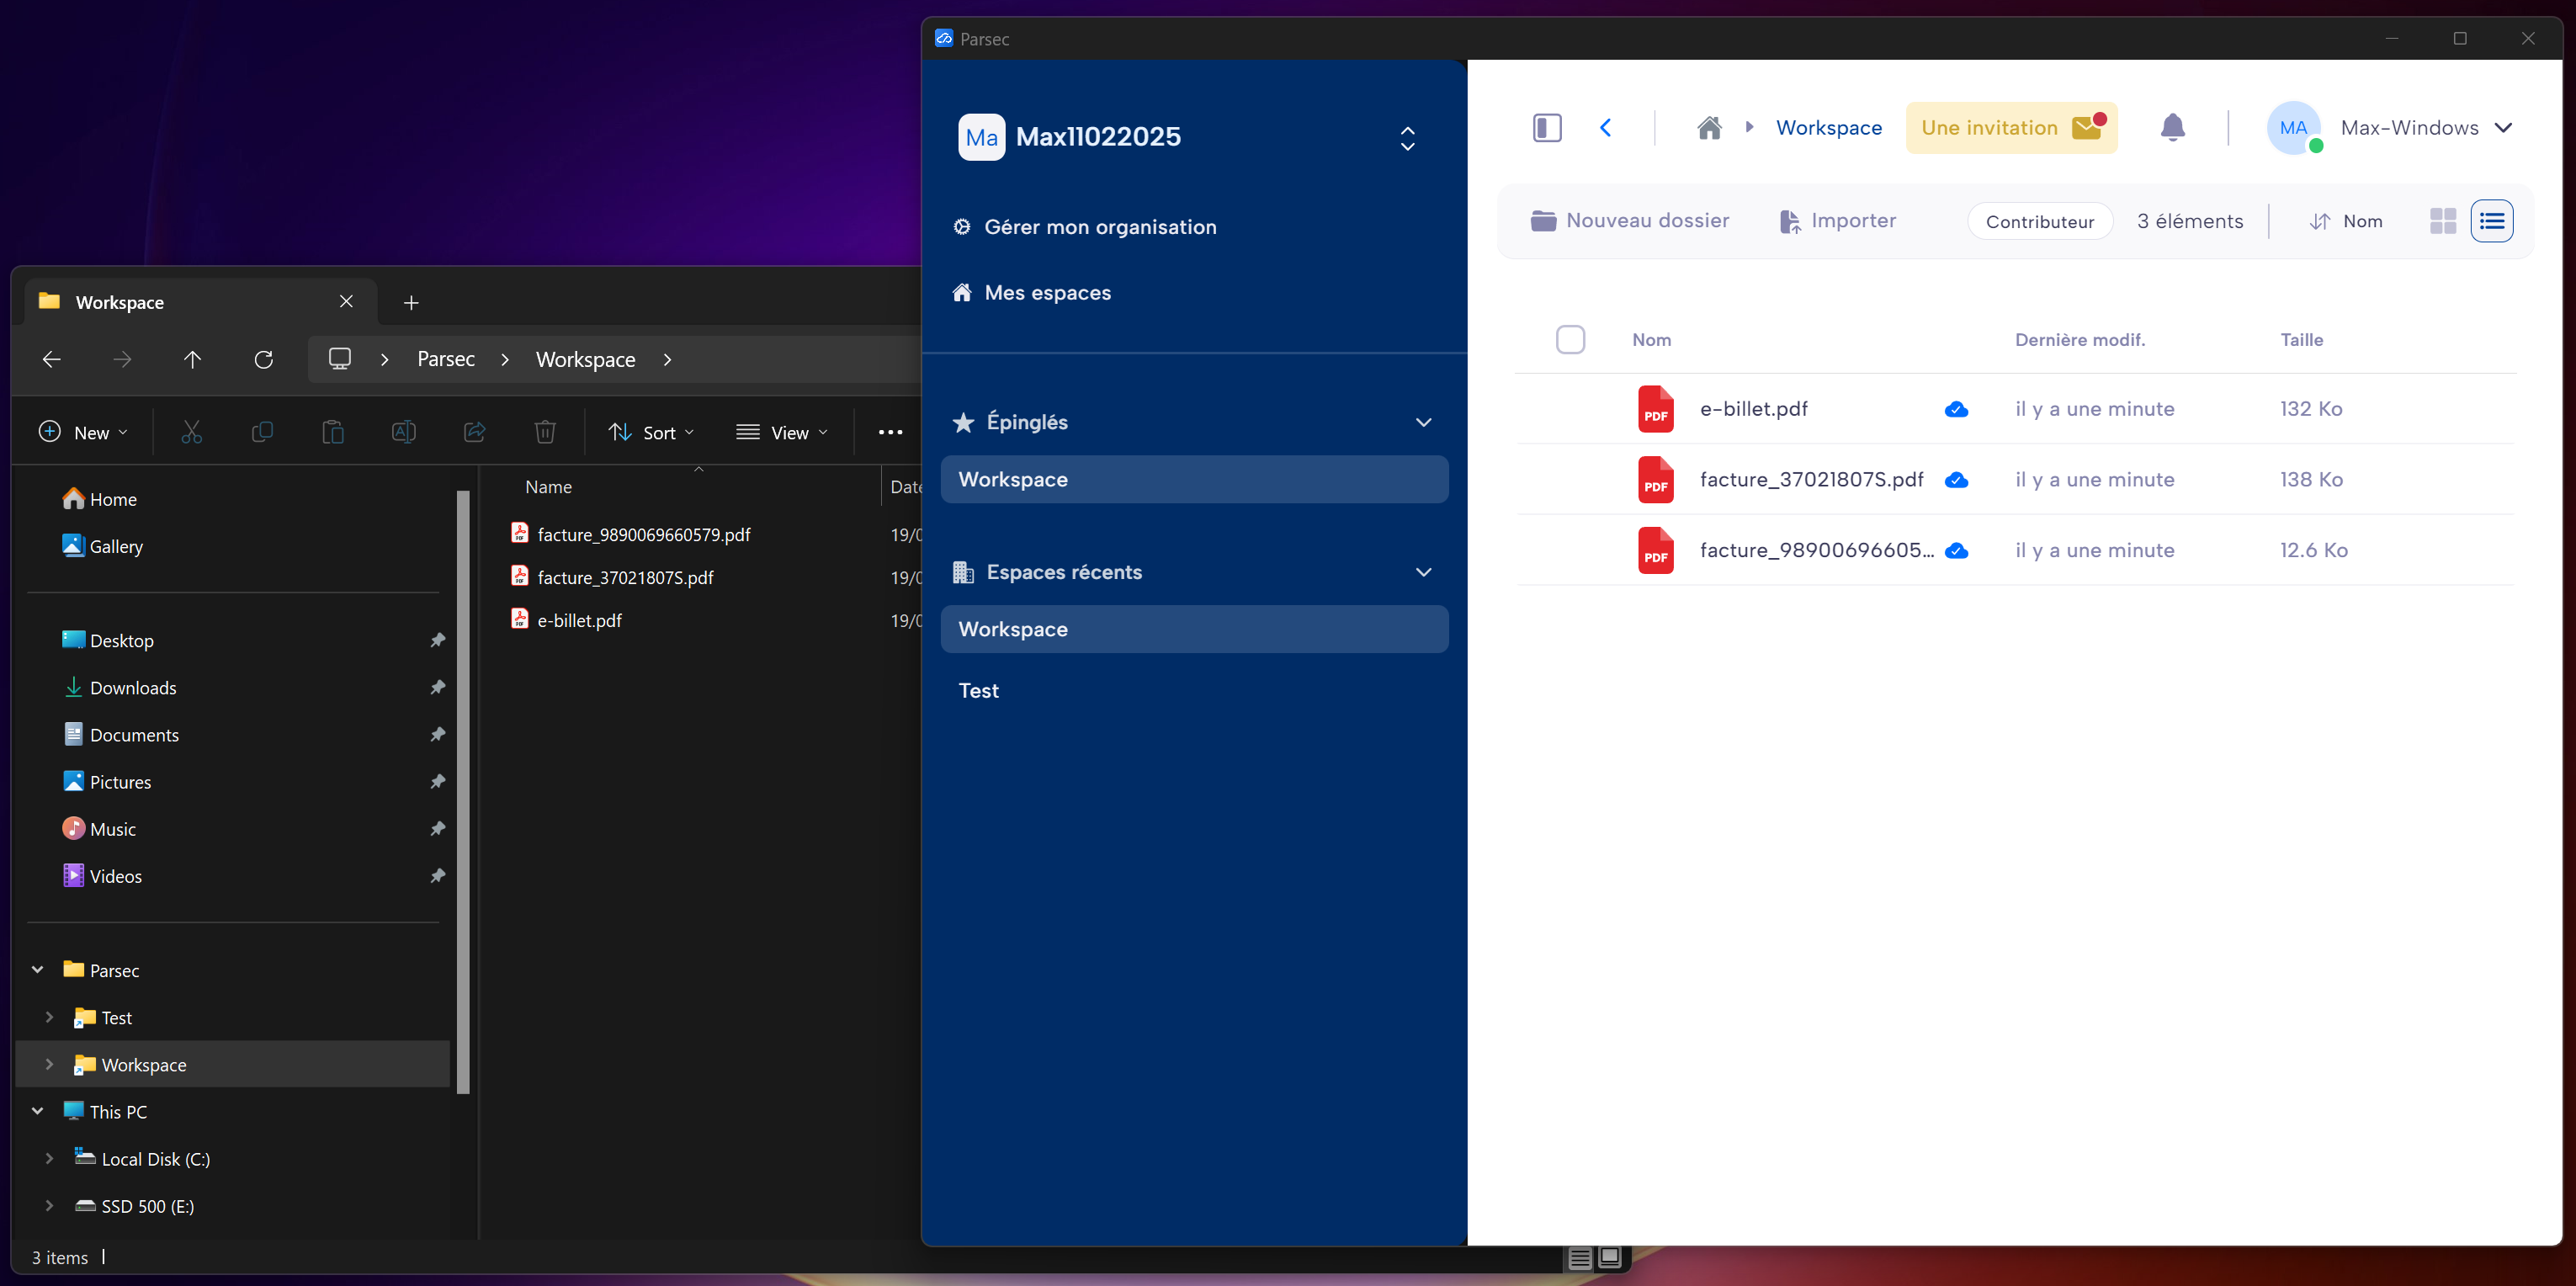This screenshot has width=2576, height=1286.
Task: Click the cloud sync icon for e-billet.pdf
Action: point(1956,409)
